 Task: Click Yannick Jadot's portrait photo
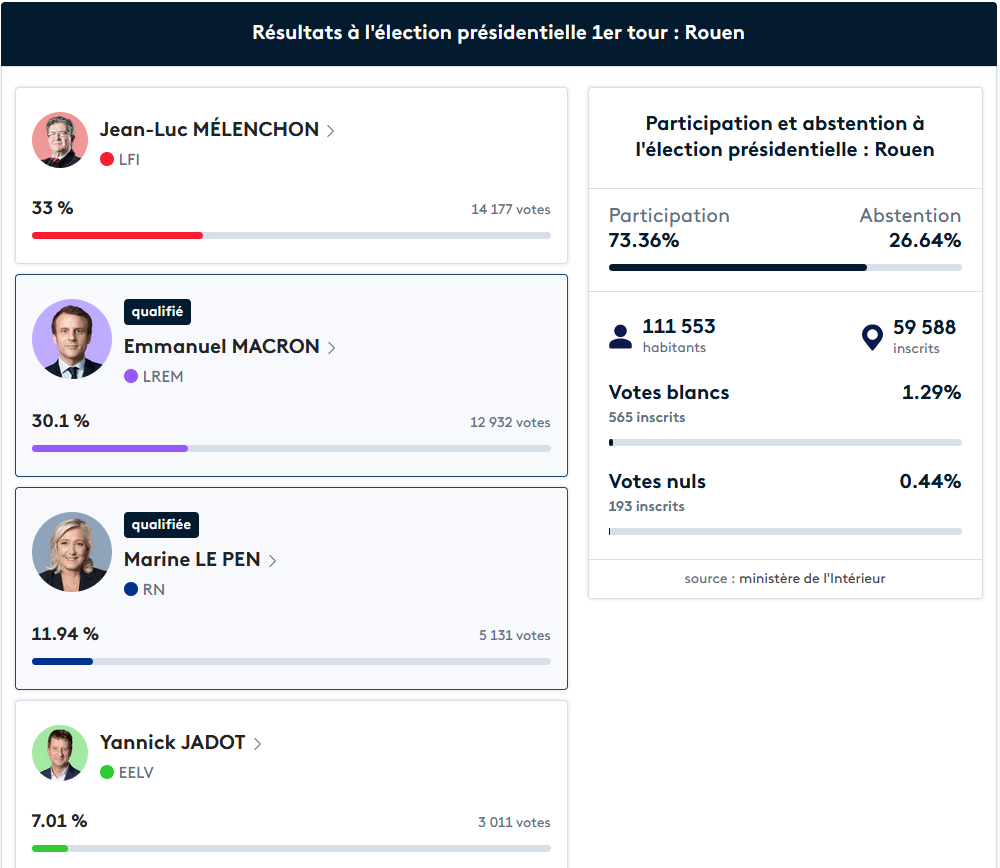(x=60, y=753)
